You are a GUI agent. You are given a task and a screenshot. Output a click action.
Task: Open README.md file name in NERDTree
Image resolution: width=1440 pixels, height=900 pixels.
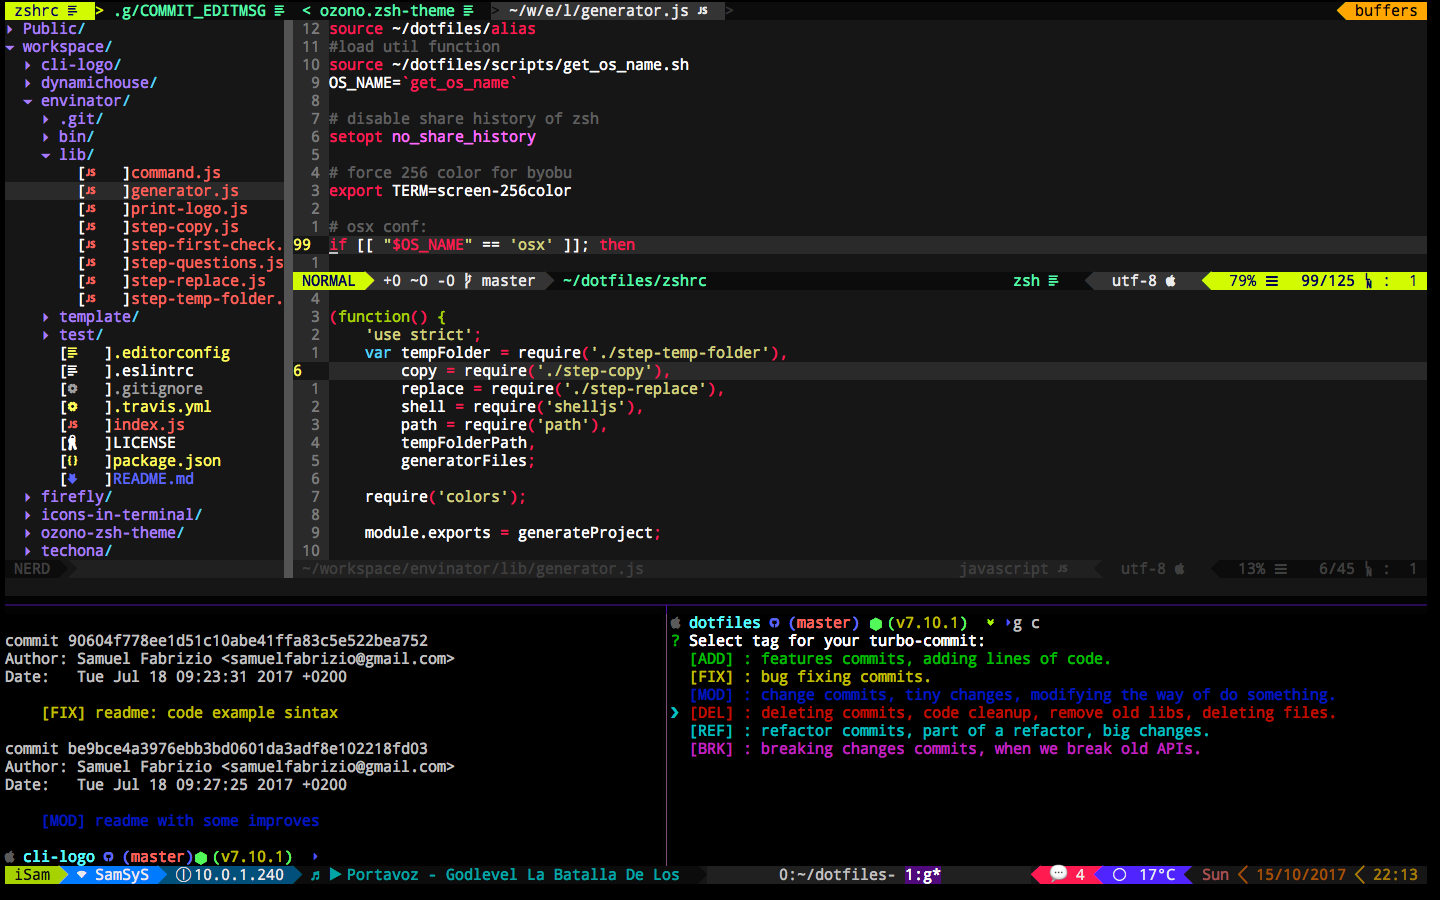pos(153,479)
